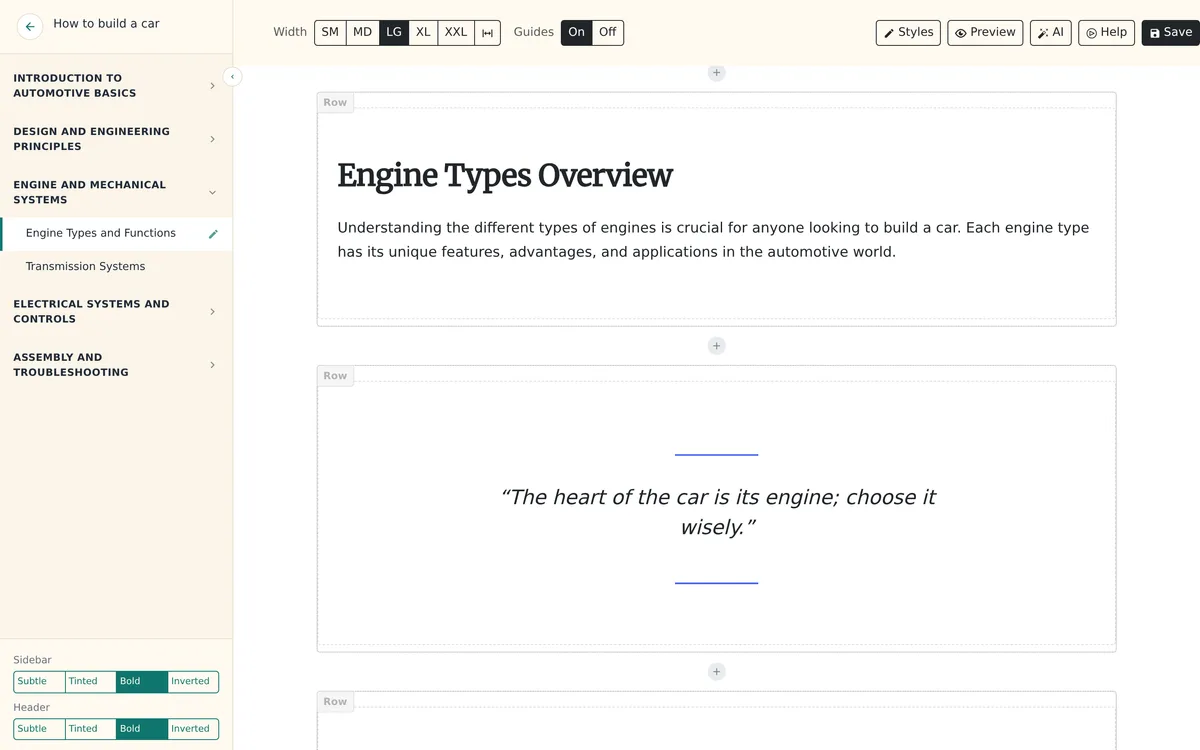The image size is (1200, 750).
Task: Expand Assembly and Troubleshooting section
Action: [x=116, y=365]
